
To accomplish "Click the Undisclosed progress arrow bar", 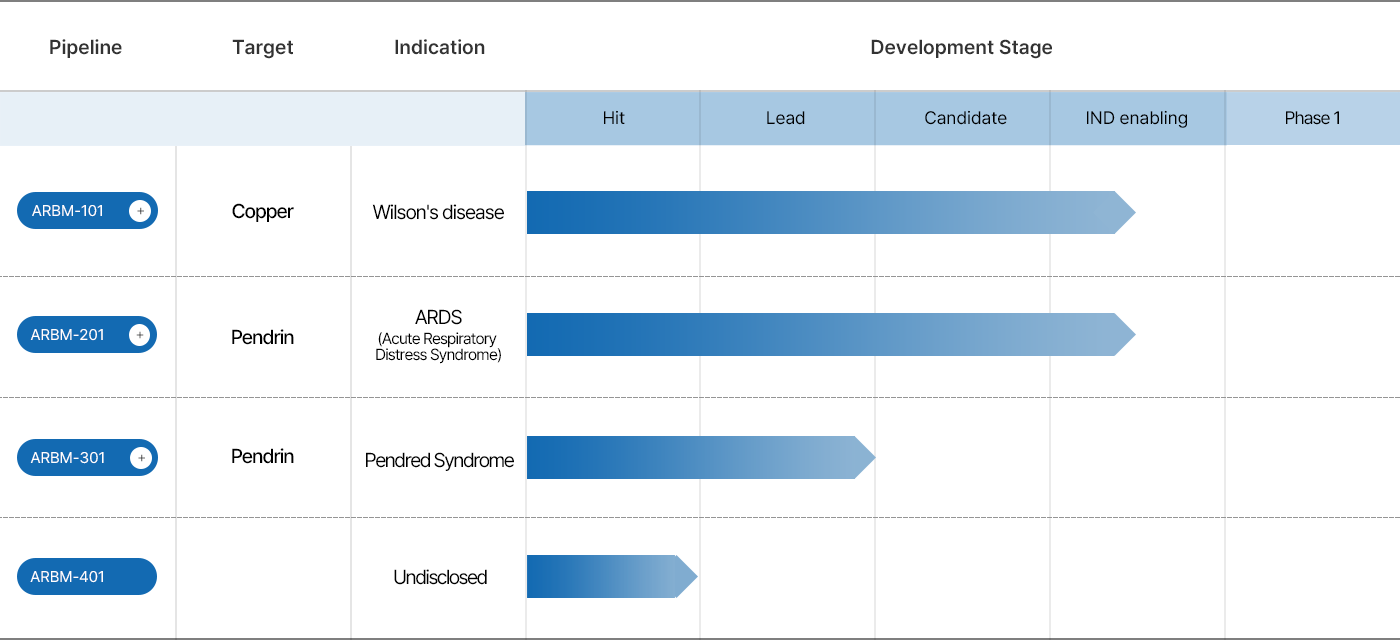I will 607,577.
